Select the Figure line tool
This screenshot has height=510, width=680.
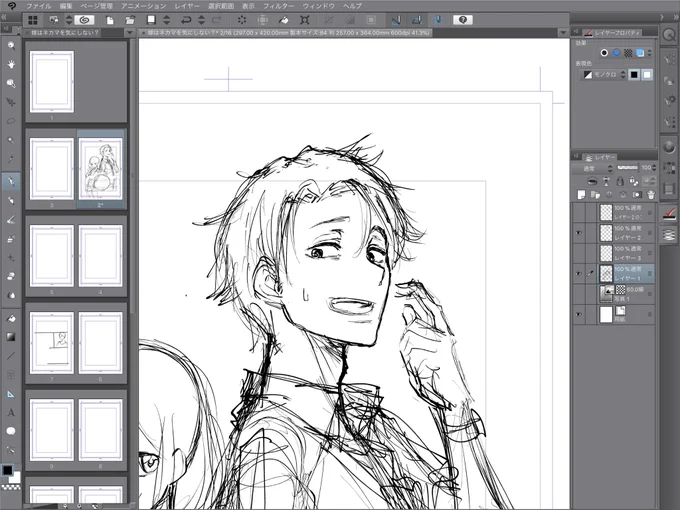(11, 356)
